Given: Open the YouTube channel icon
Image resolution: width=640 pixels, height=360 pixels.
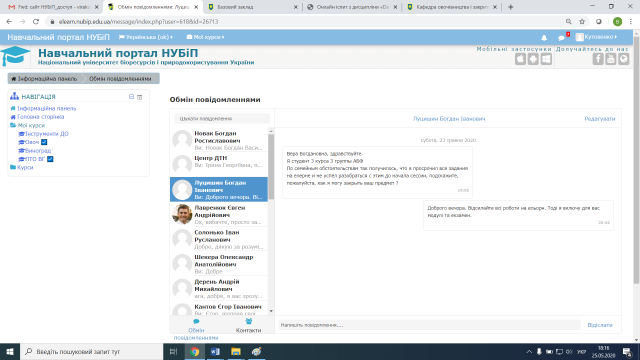Looking at the screenshot, I should [611, 59].
